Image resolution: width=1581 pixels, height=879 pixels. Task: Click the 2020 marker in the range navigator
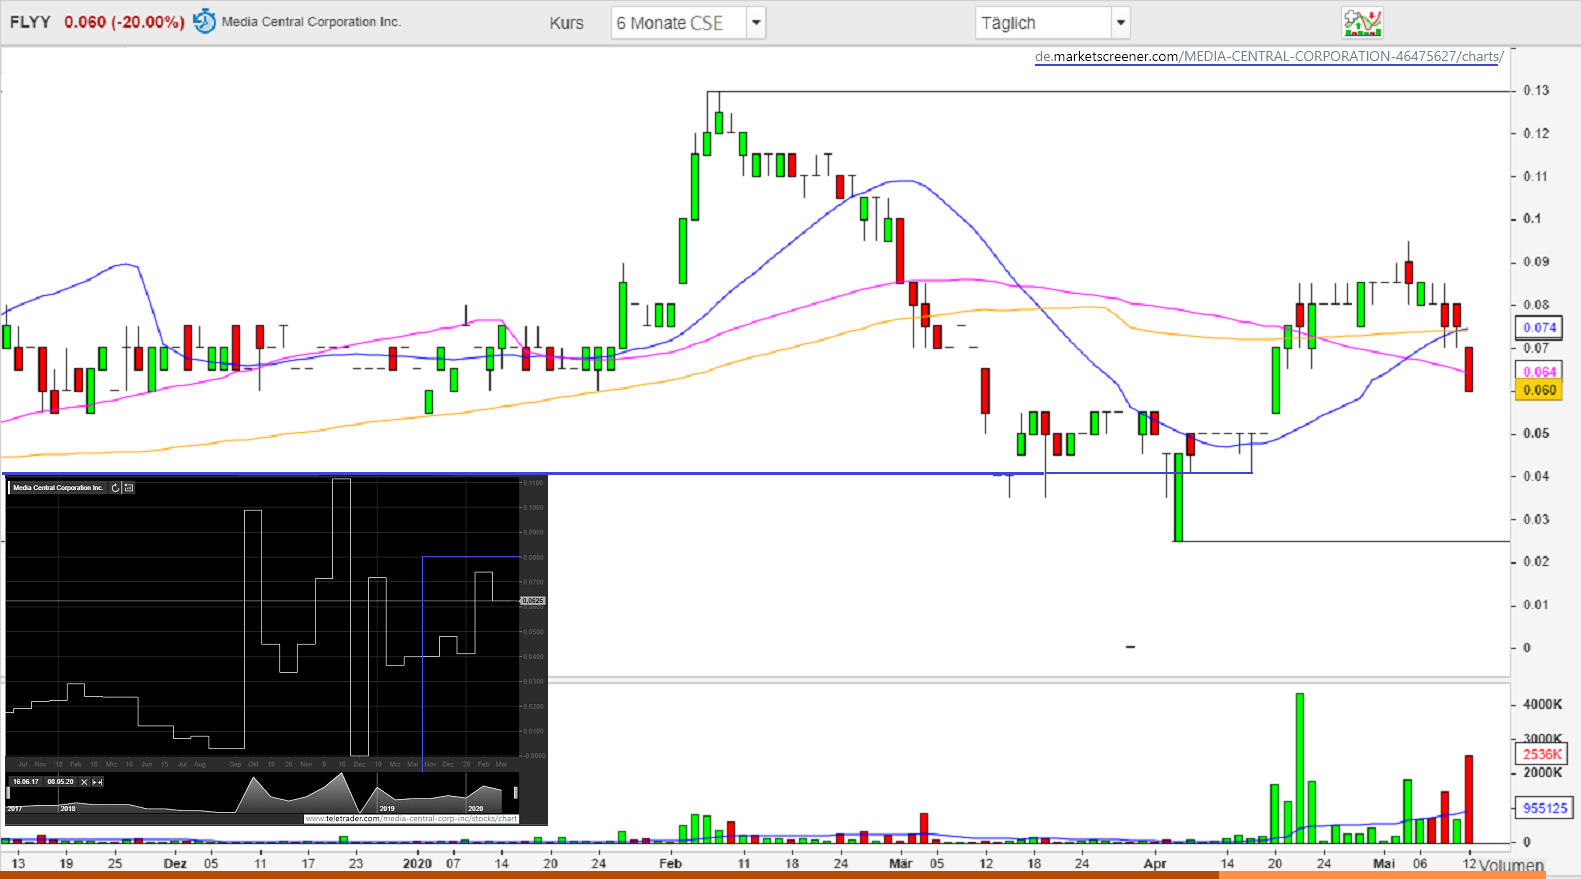tap(475, 808)
